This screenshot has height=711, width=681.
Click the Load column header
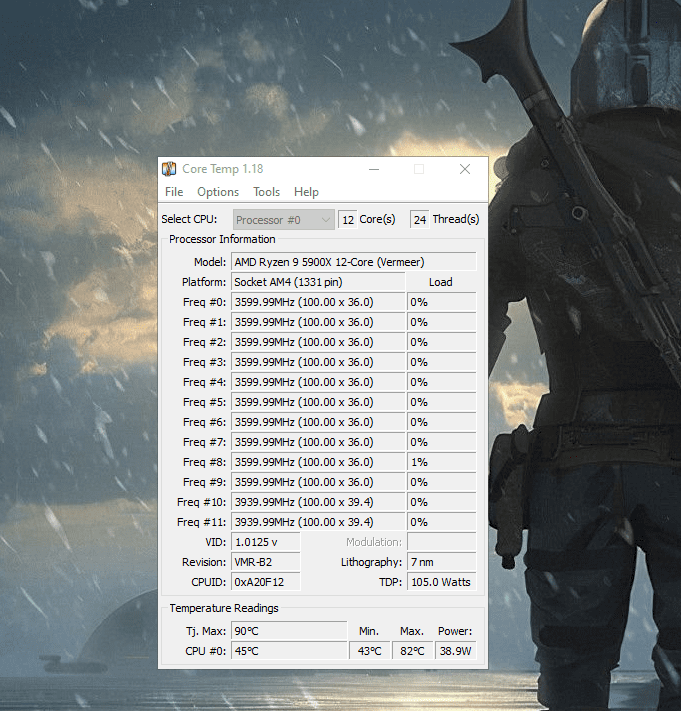point(441,282)
